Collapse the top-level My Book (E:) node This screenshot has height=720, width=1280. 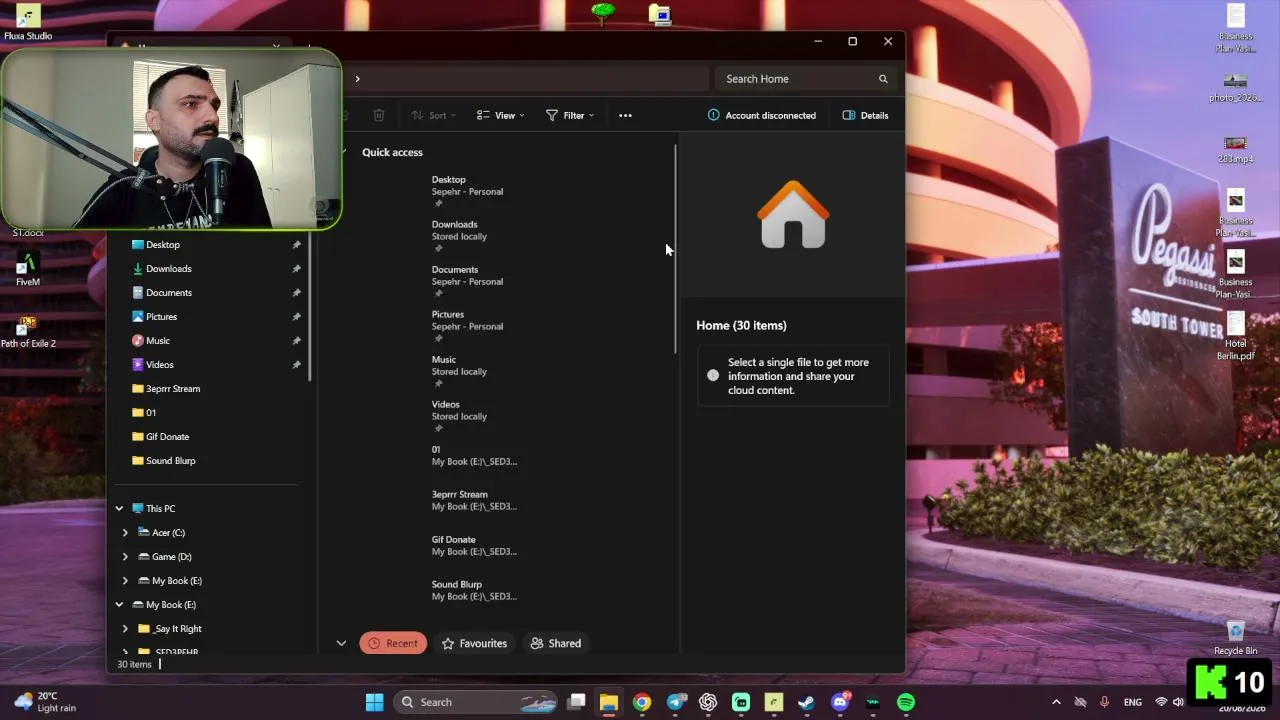119,605
